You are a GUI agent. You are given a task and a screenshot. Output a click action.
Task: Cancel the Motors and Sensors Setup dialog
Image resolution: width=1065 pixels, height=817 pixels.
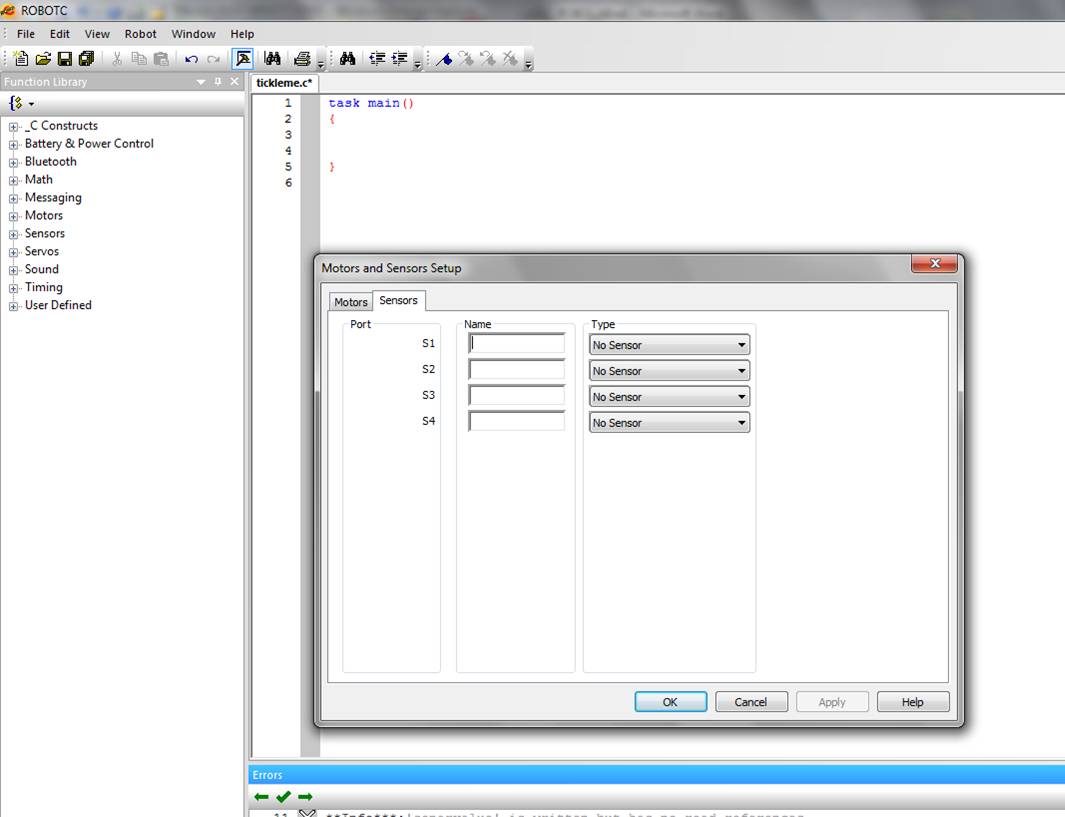pos(751,702)
